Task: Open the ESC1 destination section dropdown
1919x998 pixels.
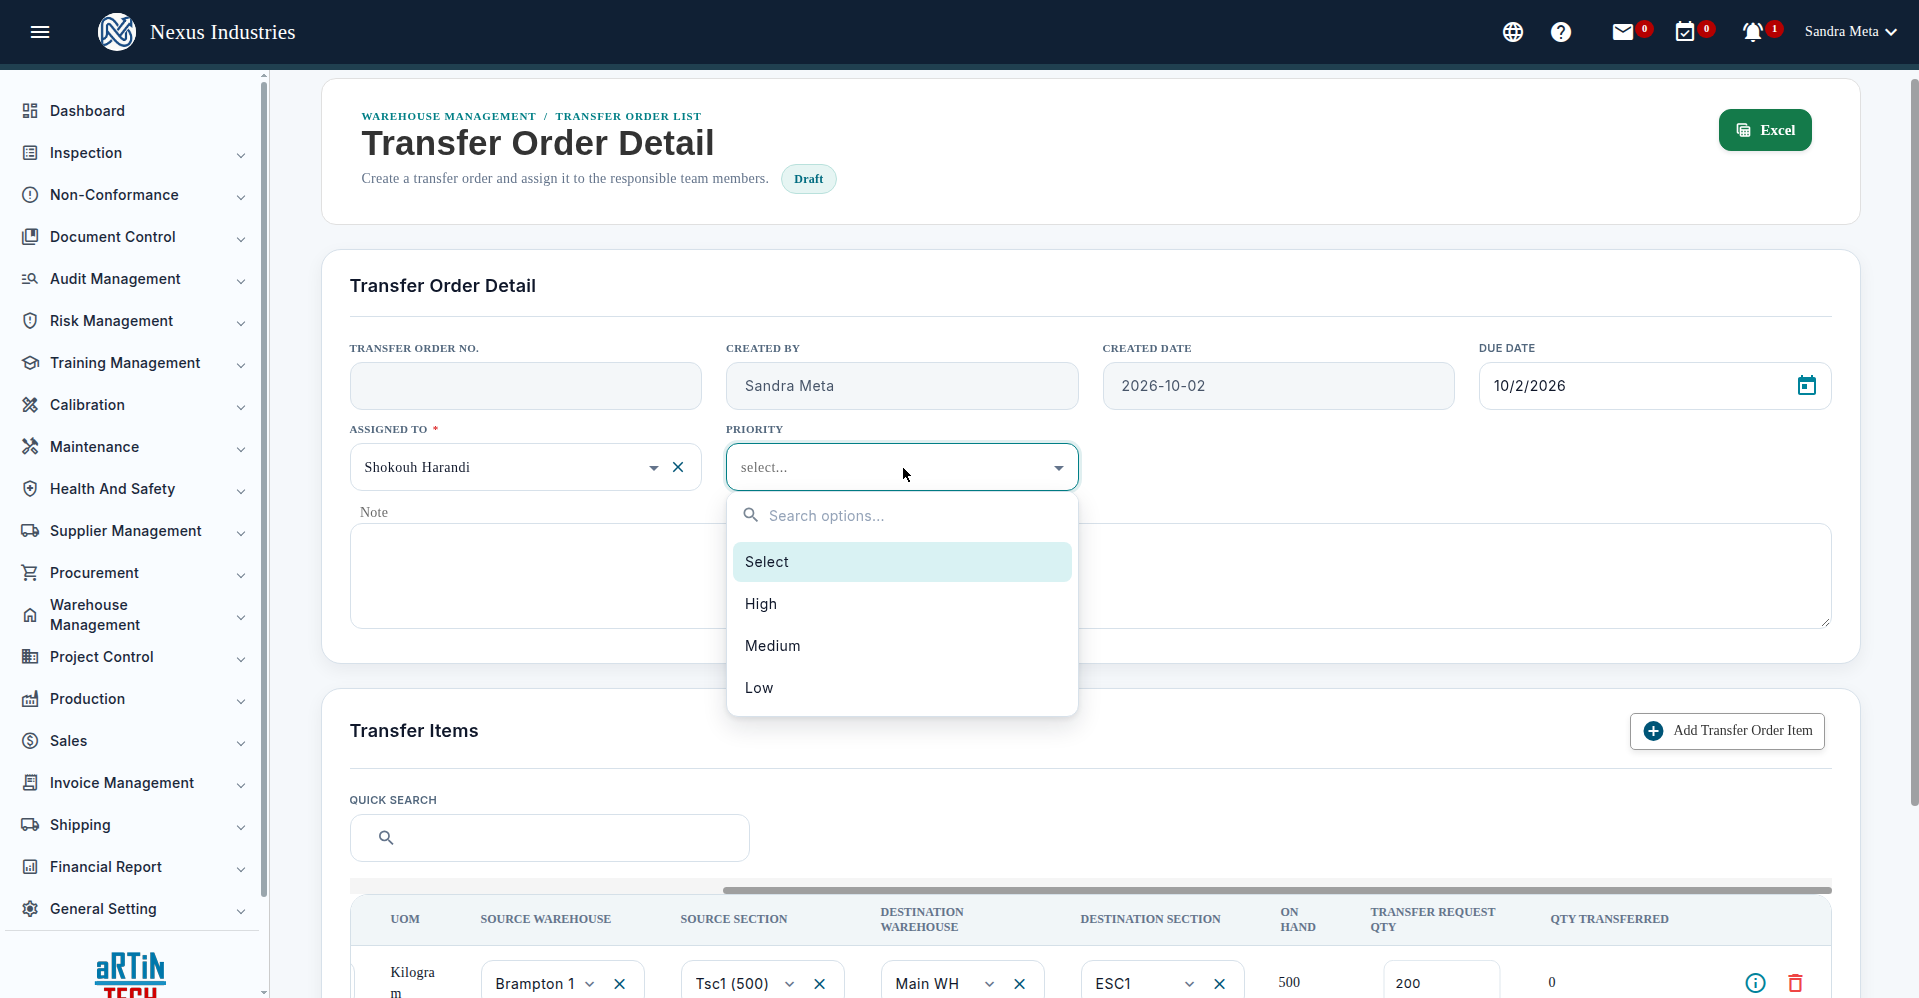Action: point(1190,984)
